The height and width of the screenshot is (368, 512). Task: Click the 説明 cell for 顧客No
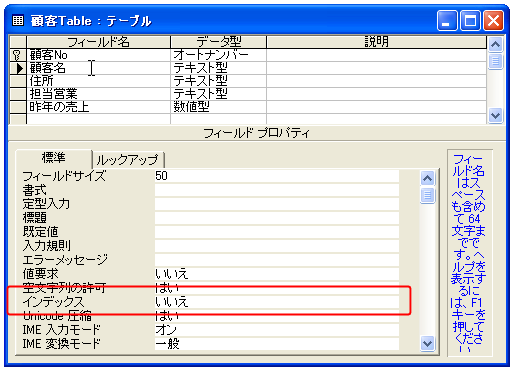point(376,55)
